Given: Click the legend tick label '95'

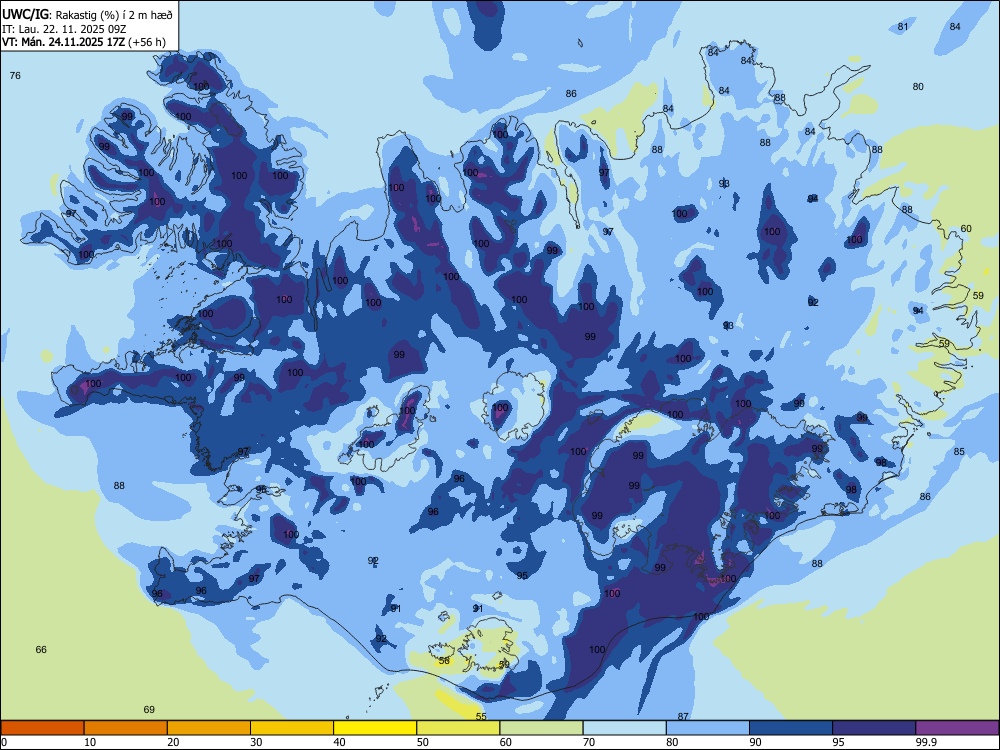Looking at the screenshot, I should 839,742.
